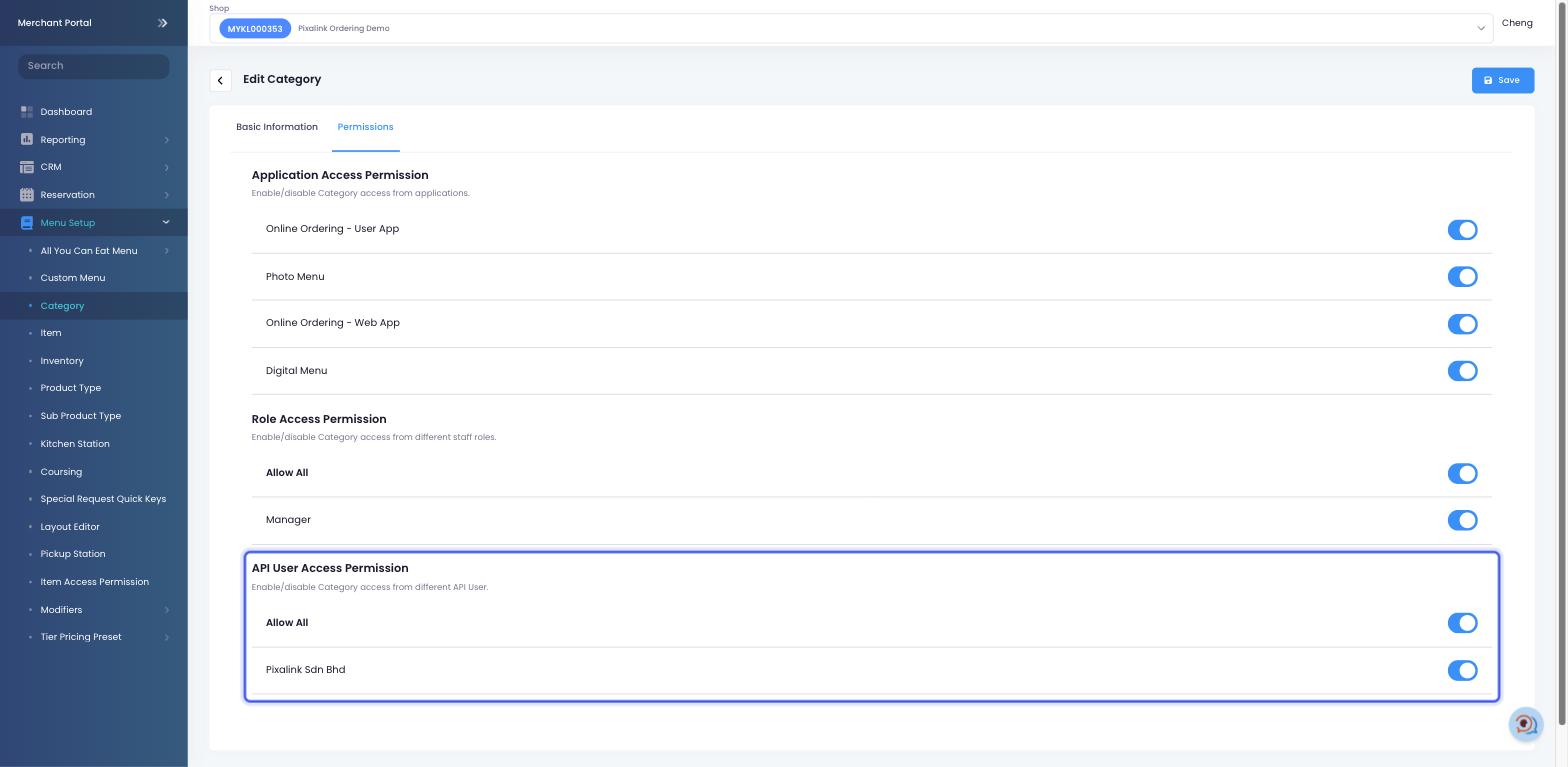Disable Pixalink Sdn Bhd API access
1568x767 pixels.
1462,671
